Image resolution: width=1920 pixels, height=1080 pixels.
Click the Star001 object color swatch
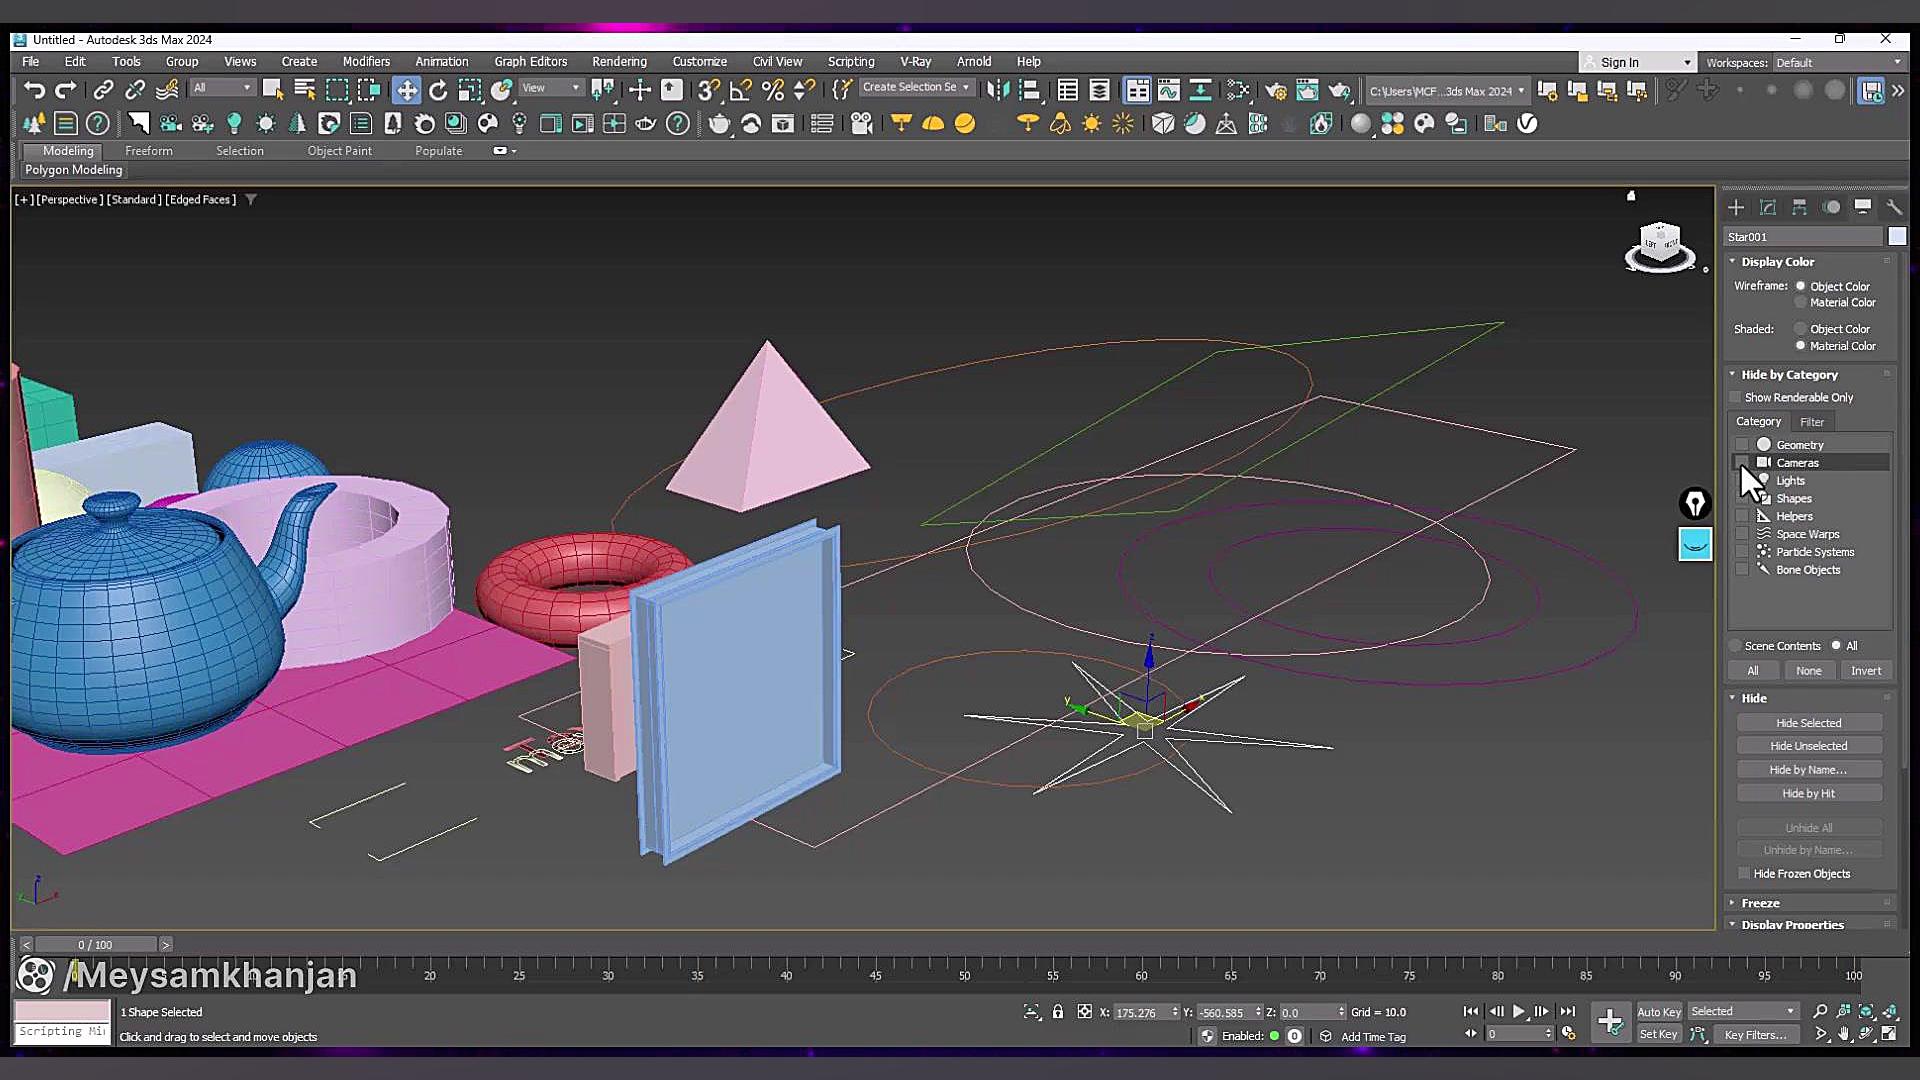coord(1897,237)
